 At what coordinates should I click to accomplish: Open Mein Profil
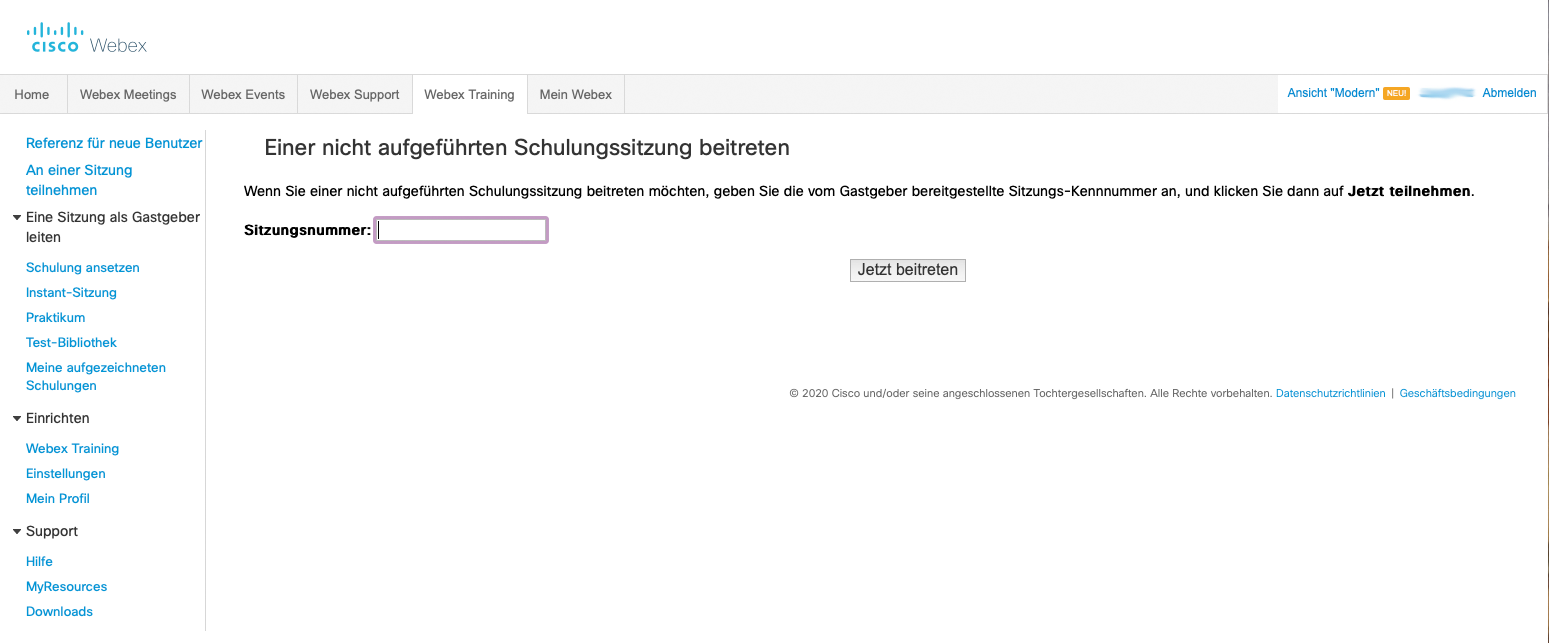pyautogui.click(x=58, y=499)
